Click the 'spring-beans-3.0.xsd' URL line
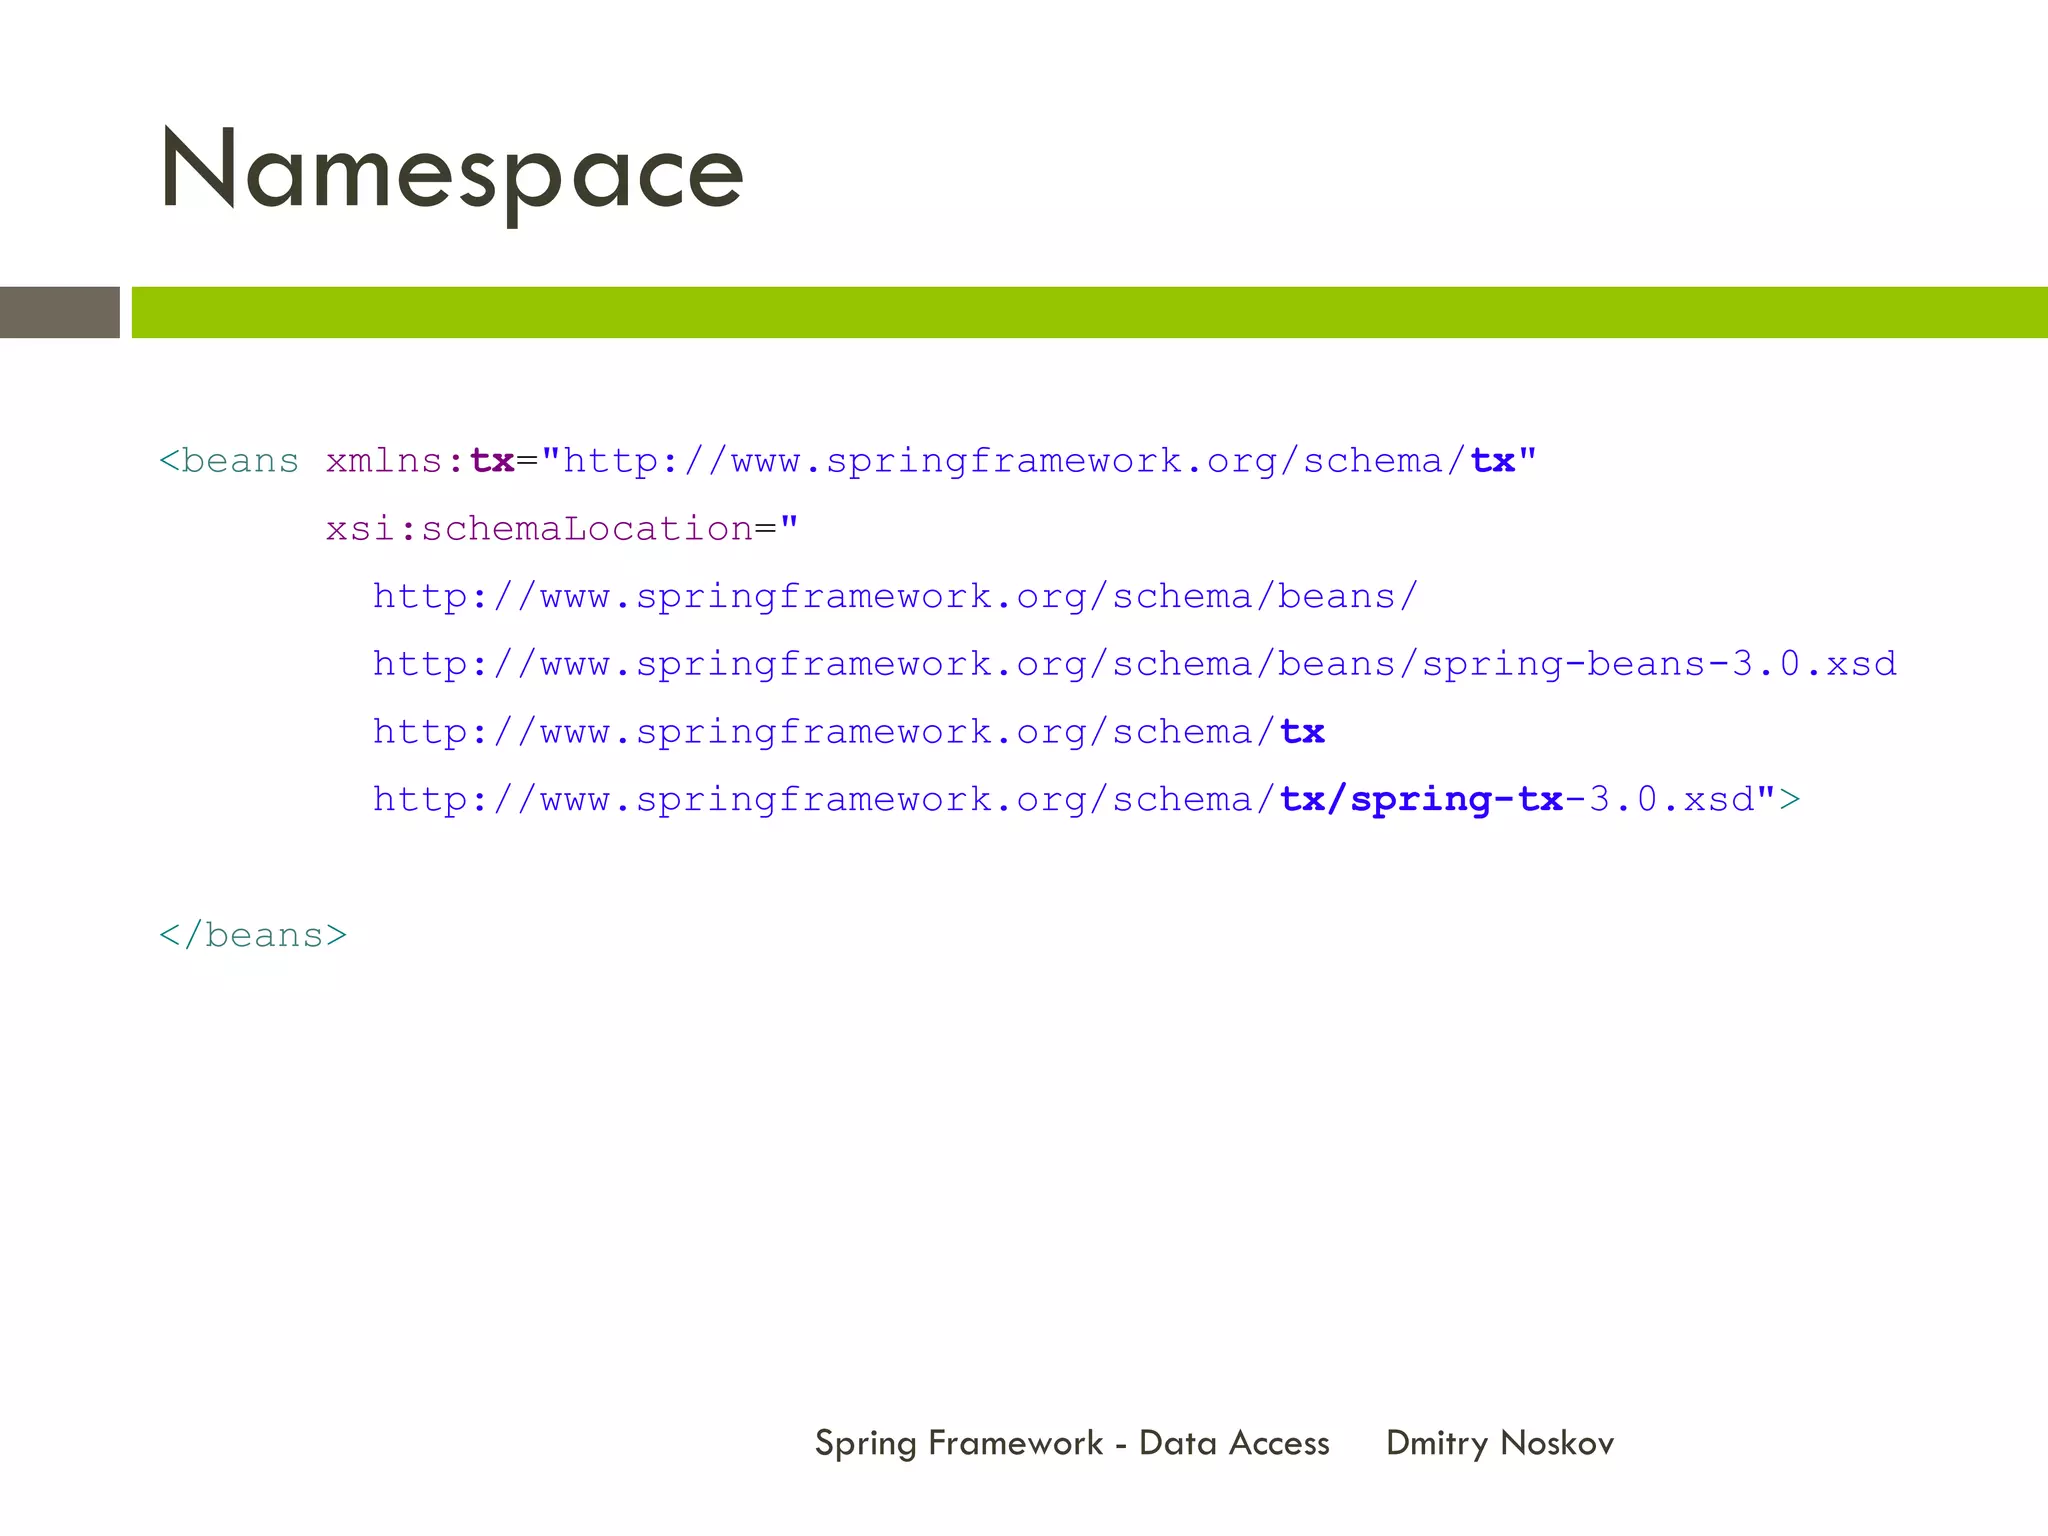Image resolution: width=2048 pixels, height=1536 pixels. click(x=1135, y=664)
